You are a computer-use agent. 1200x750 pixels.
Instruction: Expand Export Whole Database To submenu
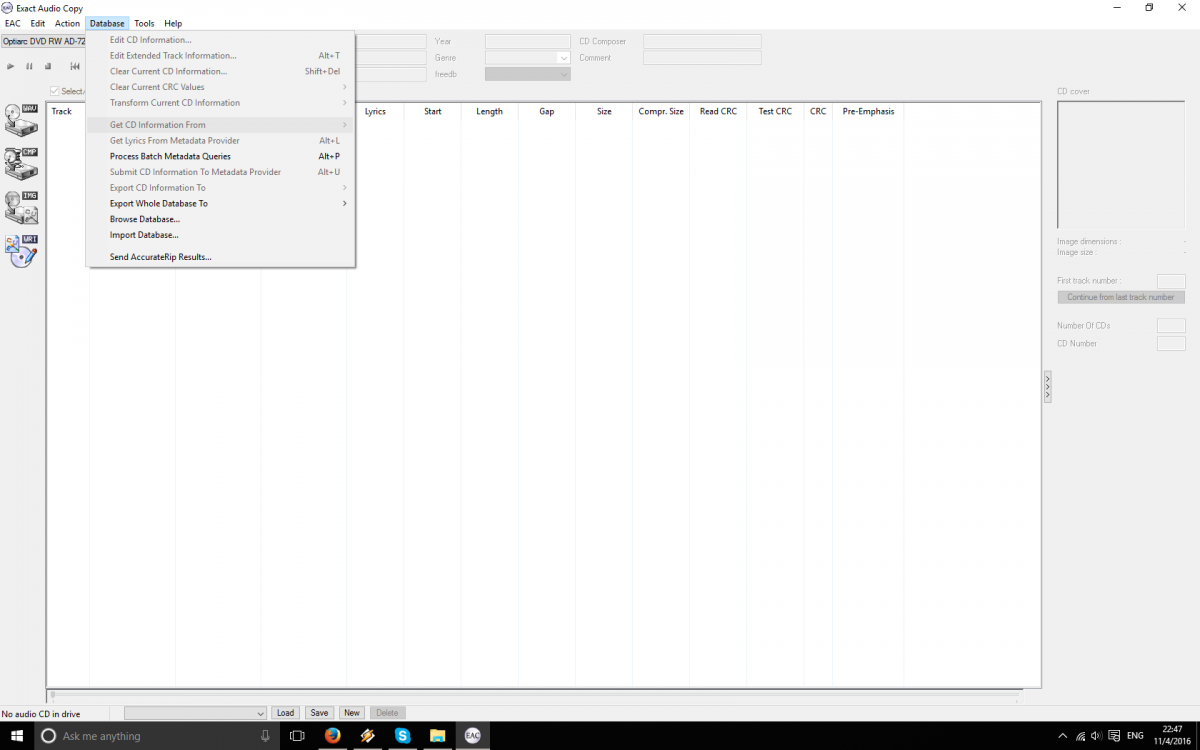click(219, 203)
